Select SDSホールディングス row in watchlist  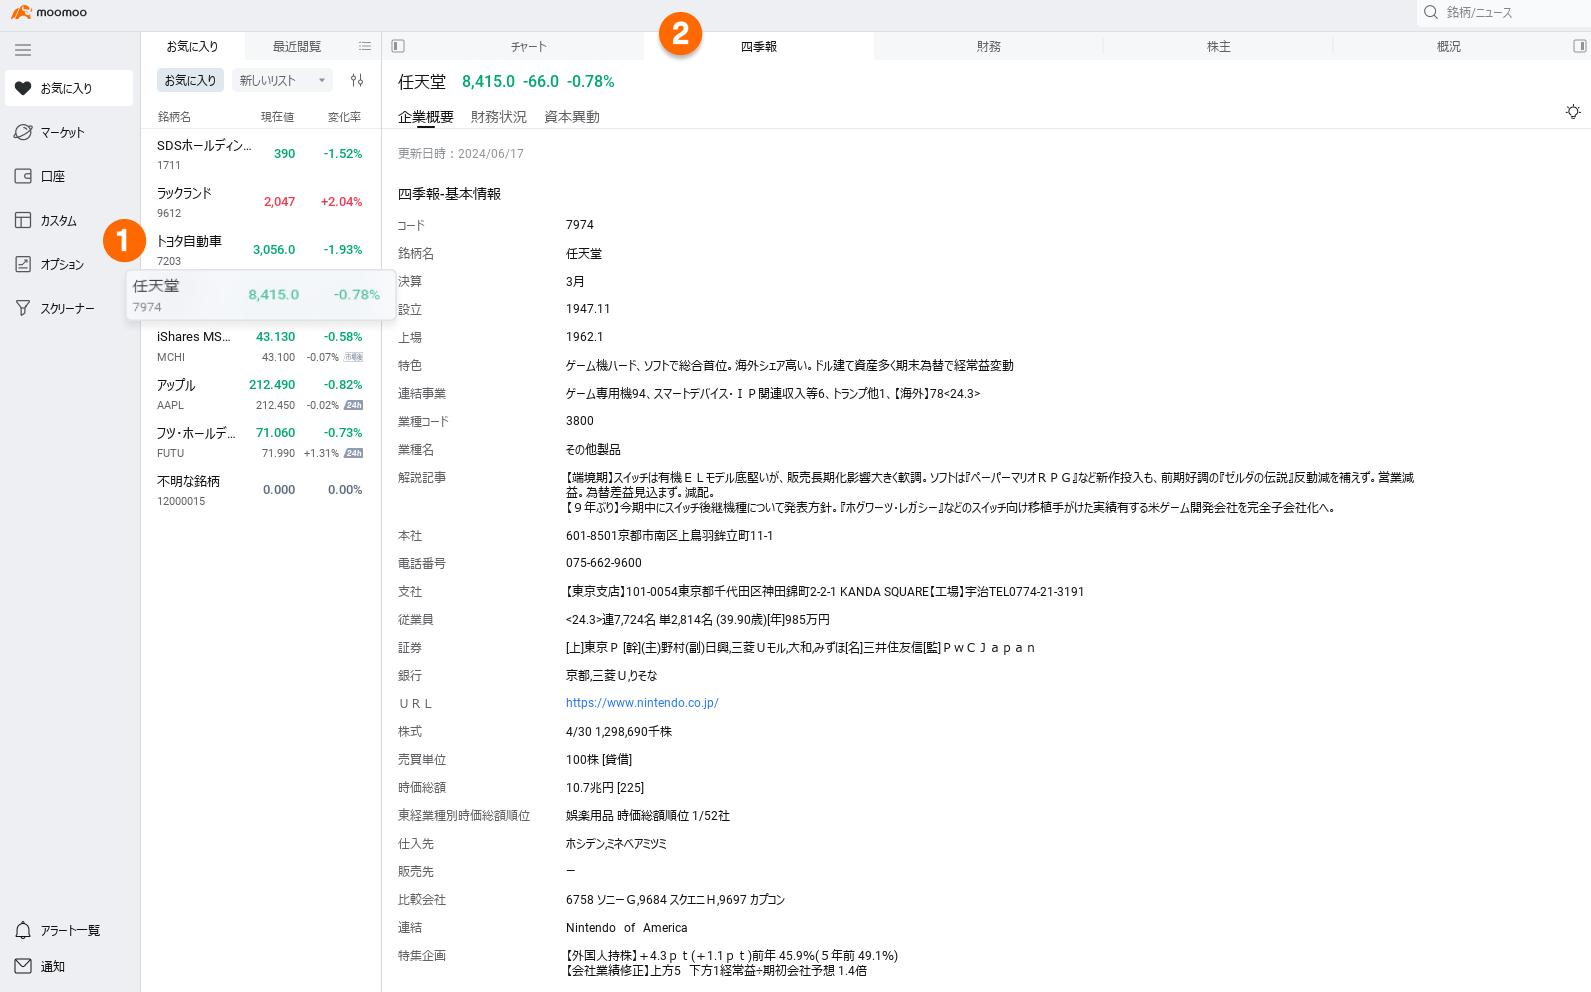pyautogui.click(x=260, y=154)
